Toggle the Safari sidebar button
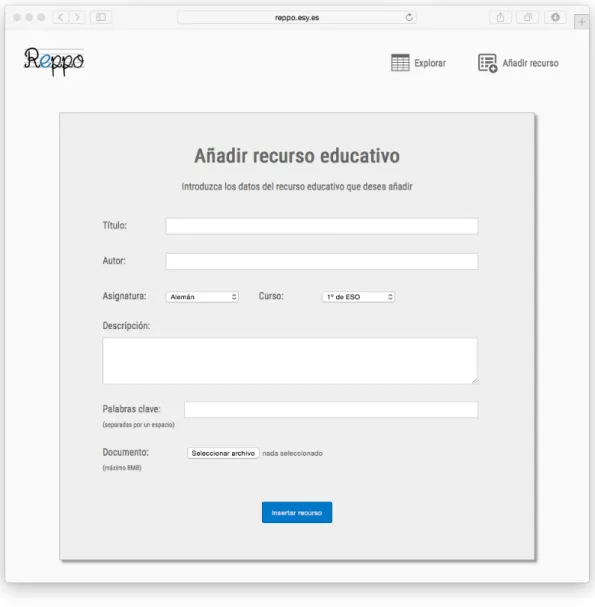595x607 pixels. [x=101, y=17]
